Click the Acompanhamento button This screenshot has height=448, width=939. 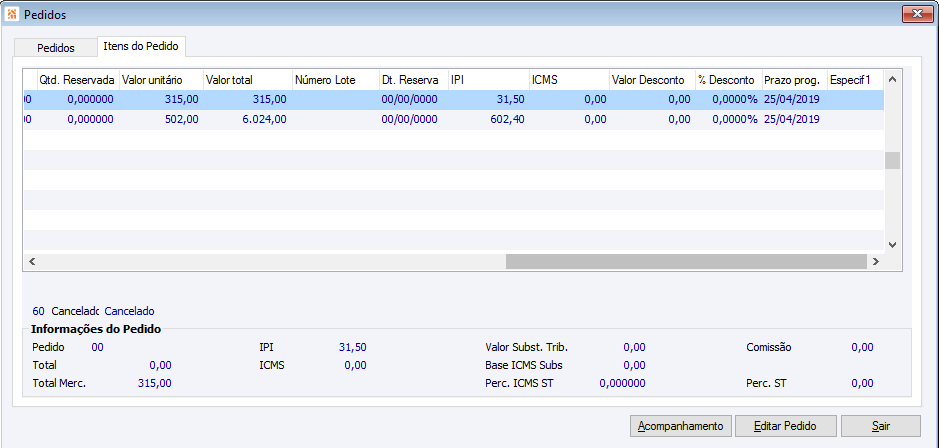coord(681,426)
